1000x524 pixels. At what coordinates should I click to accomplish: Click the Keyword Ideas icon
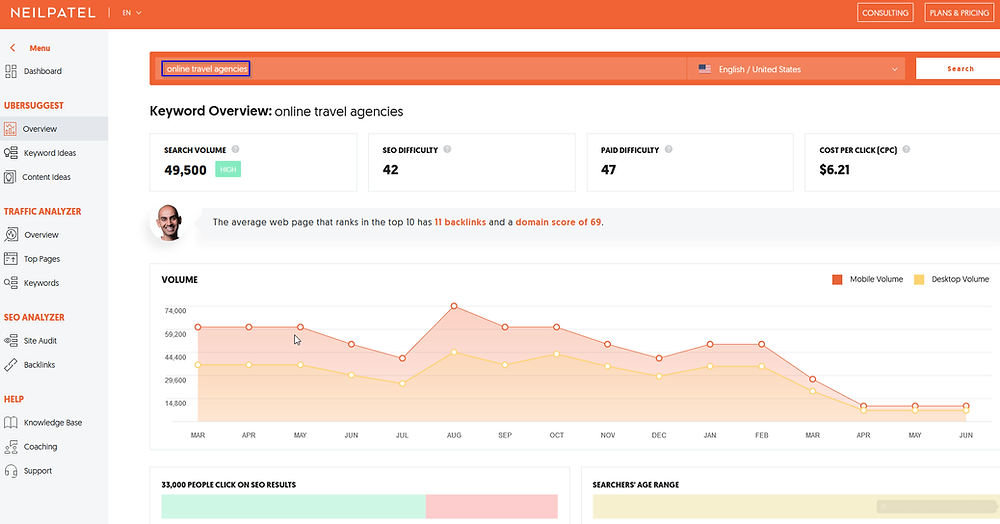(x=10, y=153)
